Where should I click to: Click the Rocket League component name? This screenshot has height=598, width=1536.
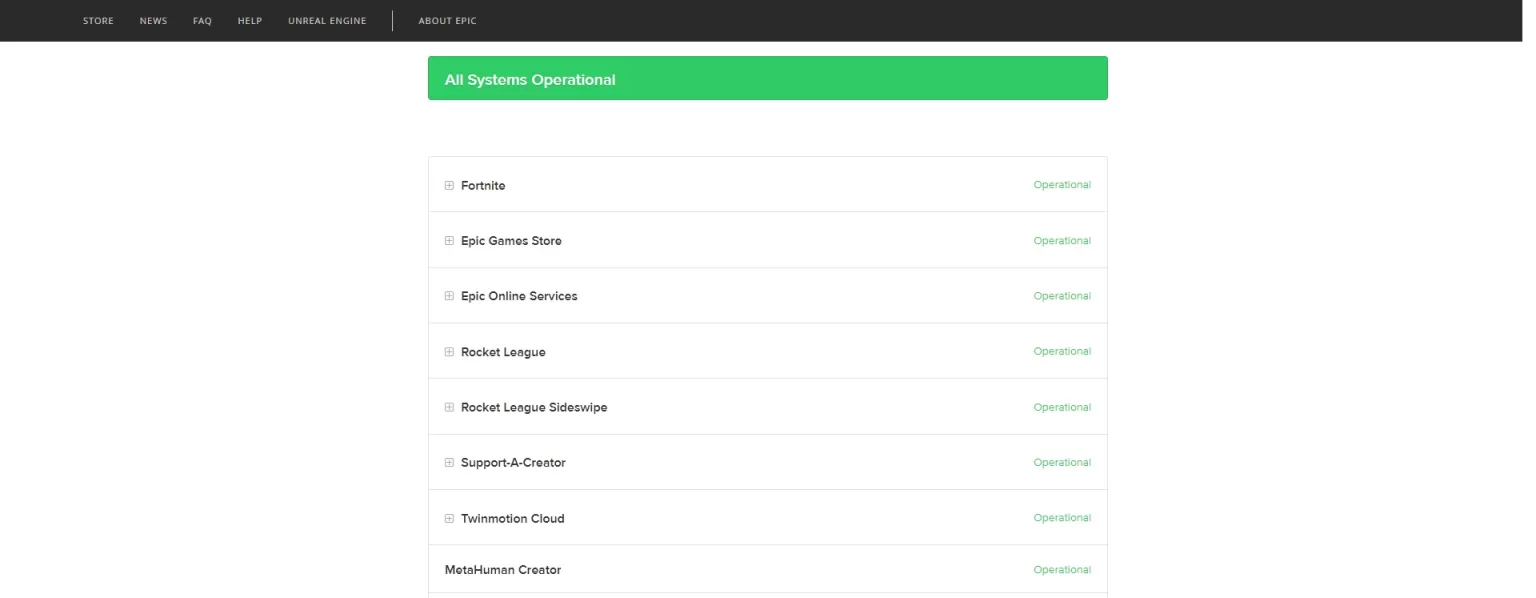[x=503, y=352]
